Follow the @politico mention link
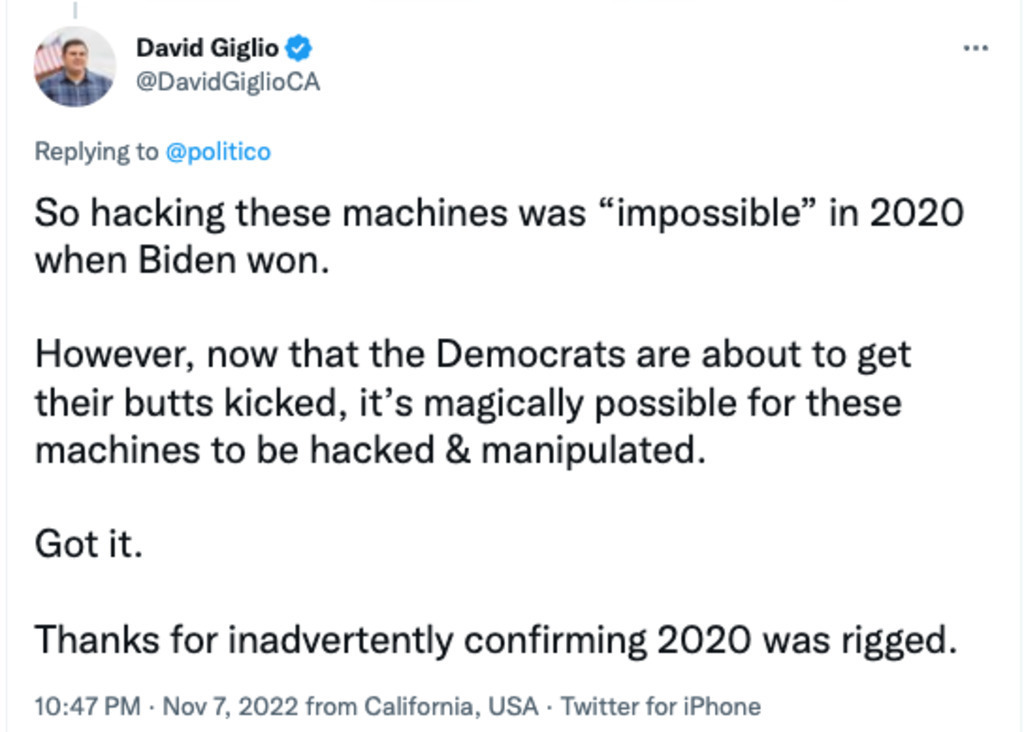The height and width of the screenshot is (732, 1024). tap(217, 151)
